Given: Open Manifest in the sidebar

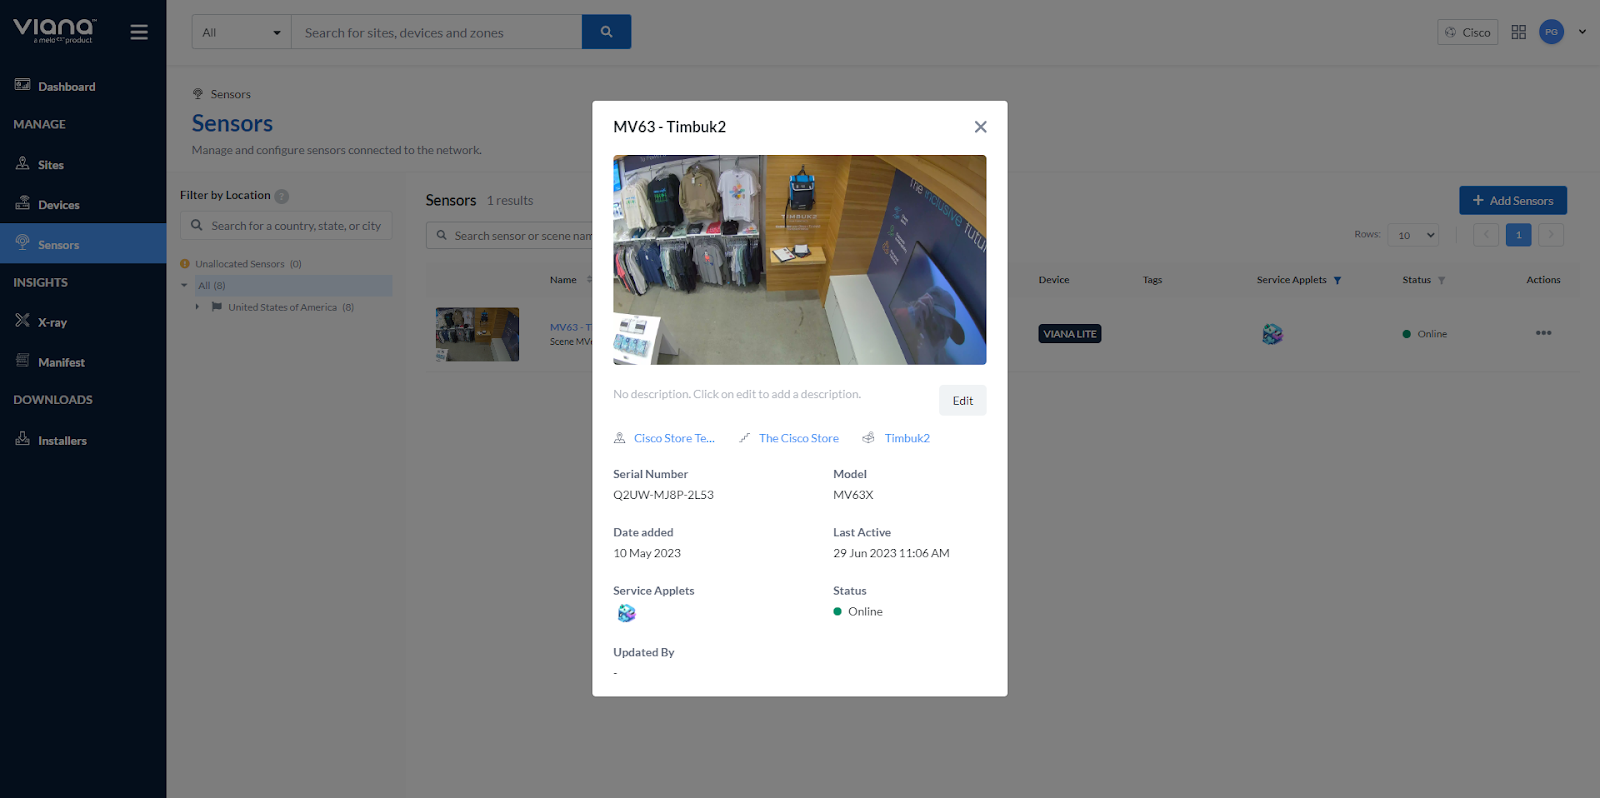Looking at the screenshot, I should click(61, 362).
